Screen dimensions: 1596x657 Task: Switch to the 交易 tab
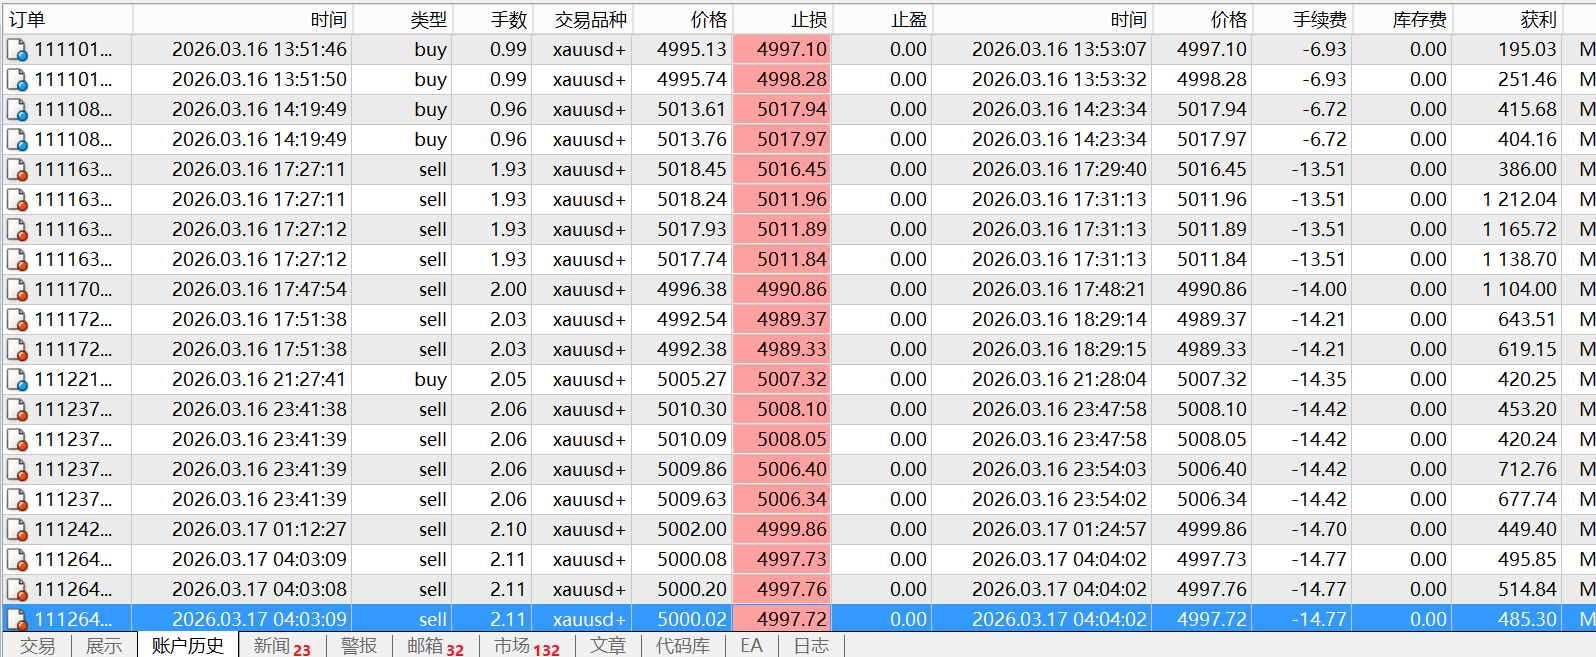click(x=38, y=645)
